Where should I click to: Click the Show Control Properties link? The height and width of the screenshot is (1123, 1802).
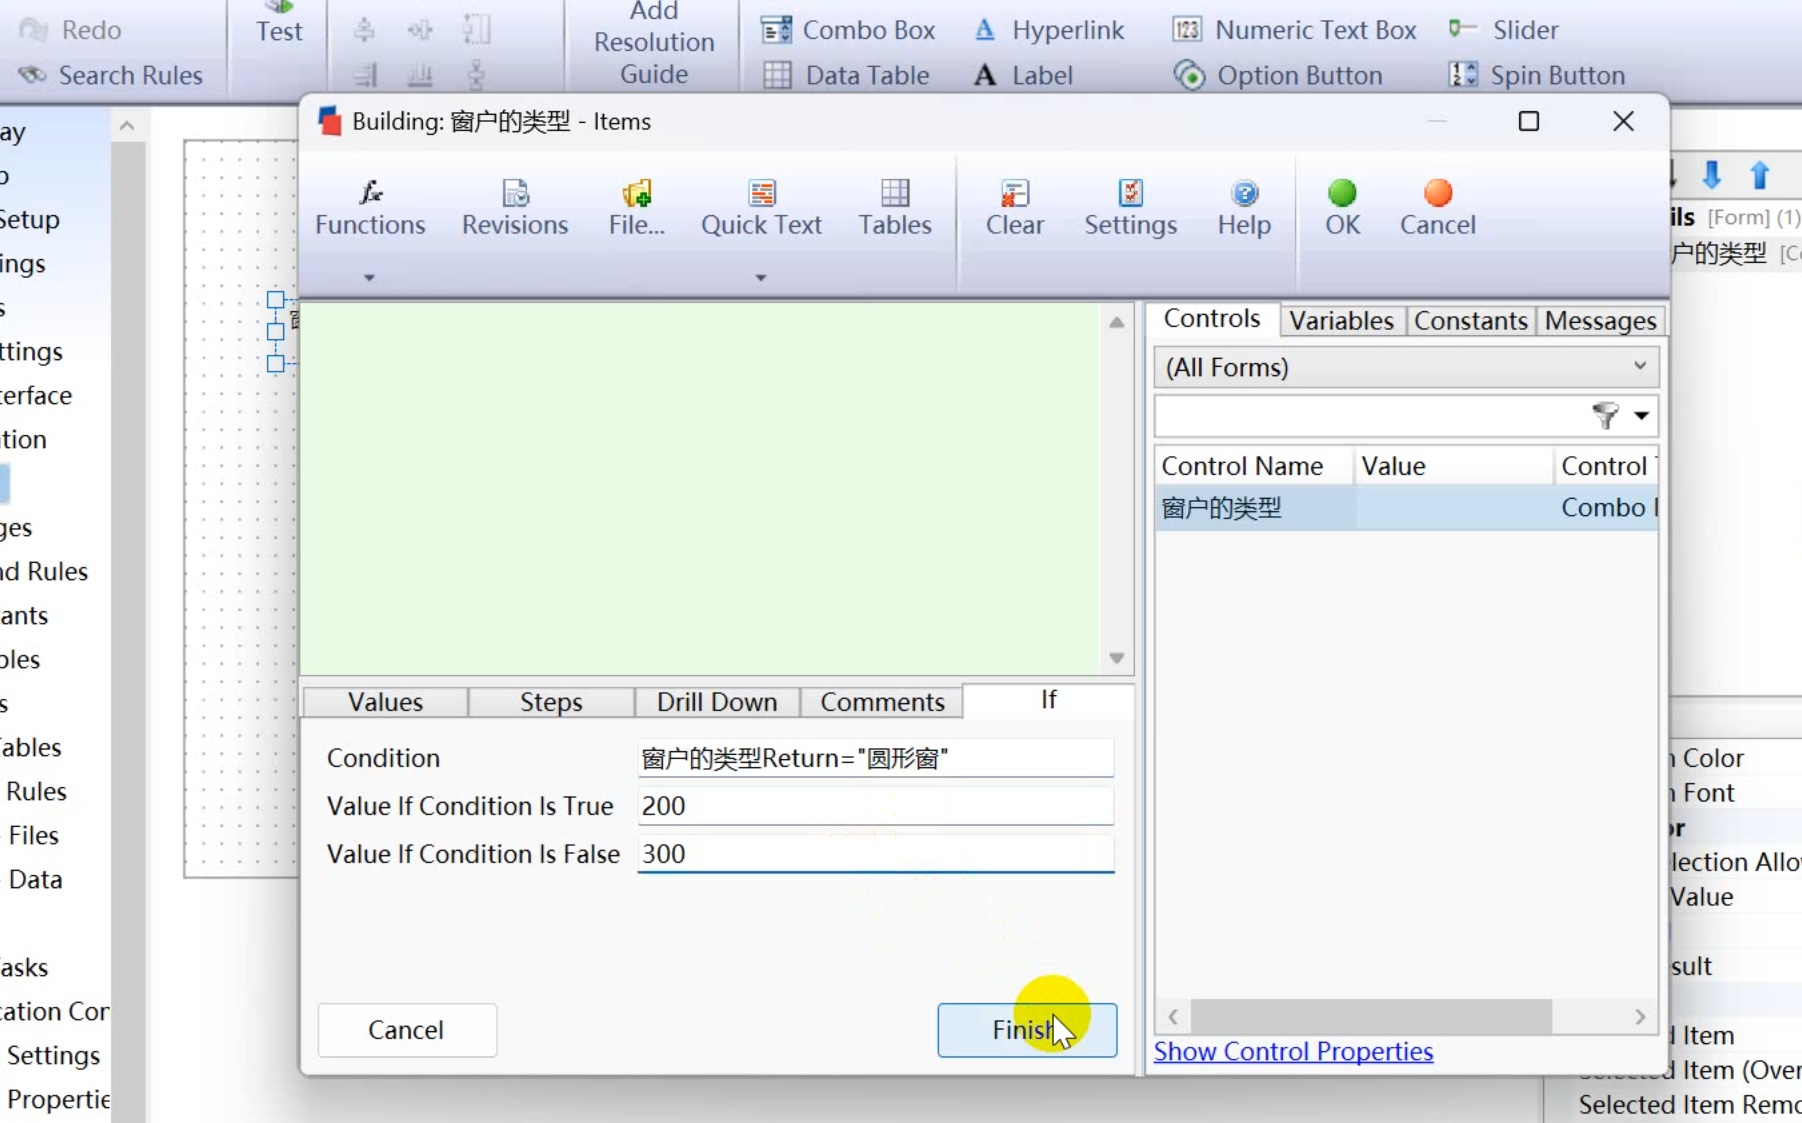click(1293, 1052)
